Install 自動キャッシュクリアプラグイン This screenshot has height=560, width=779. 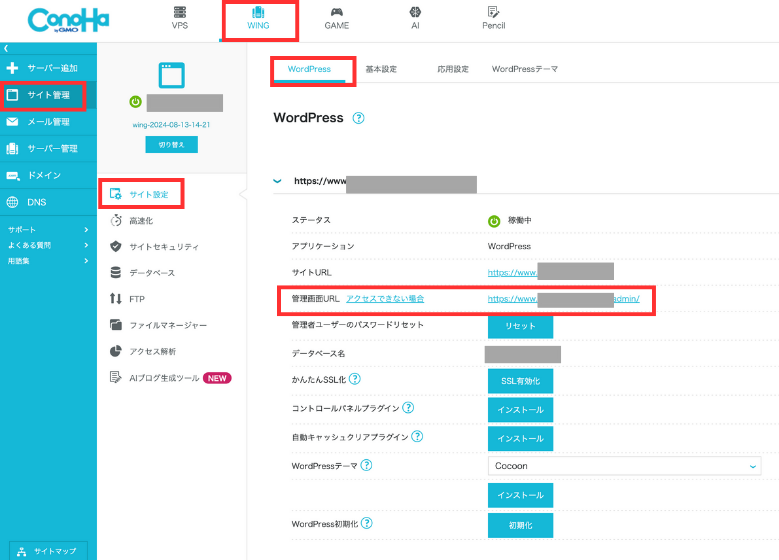520,439
